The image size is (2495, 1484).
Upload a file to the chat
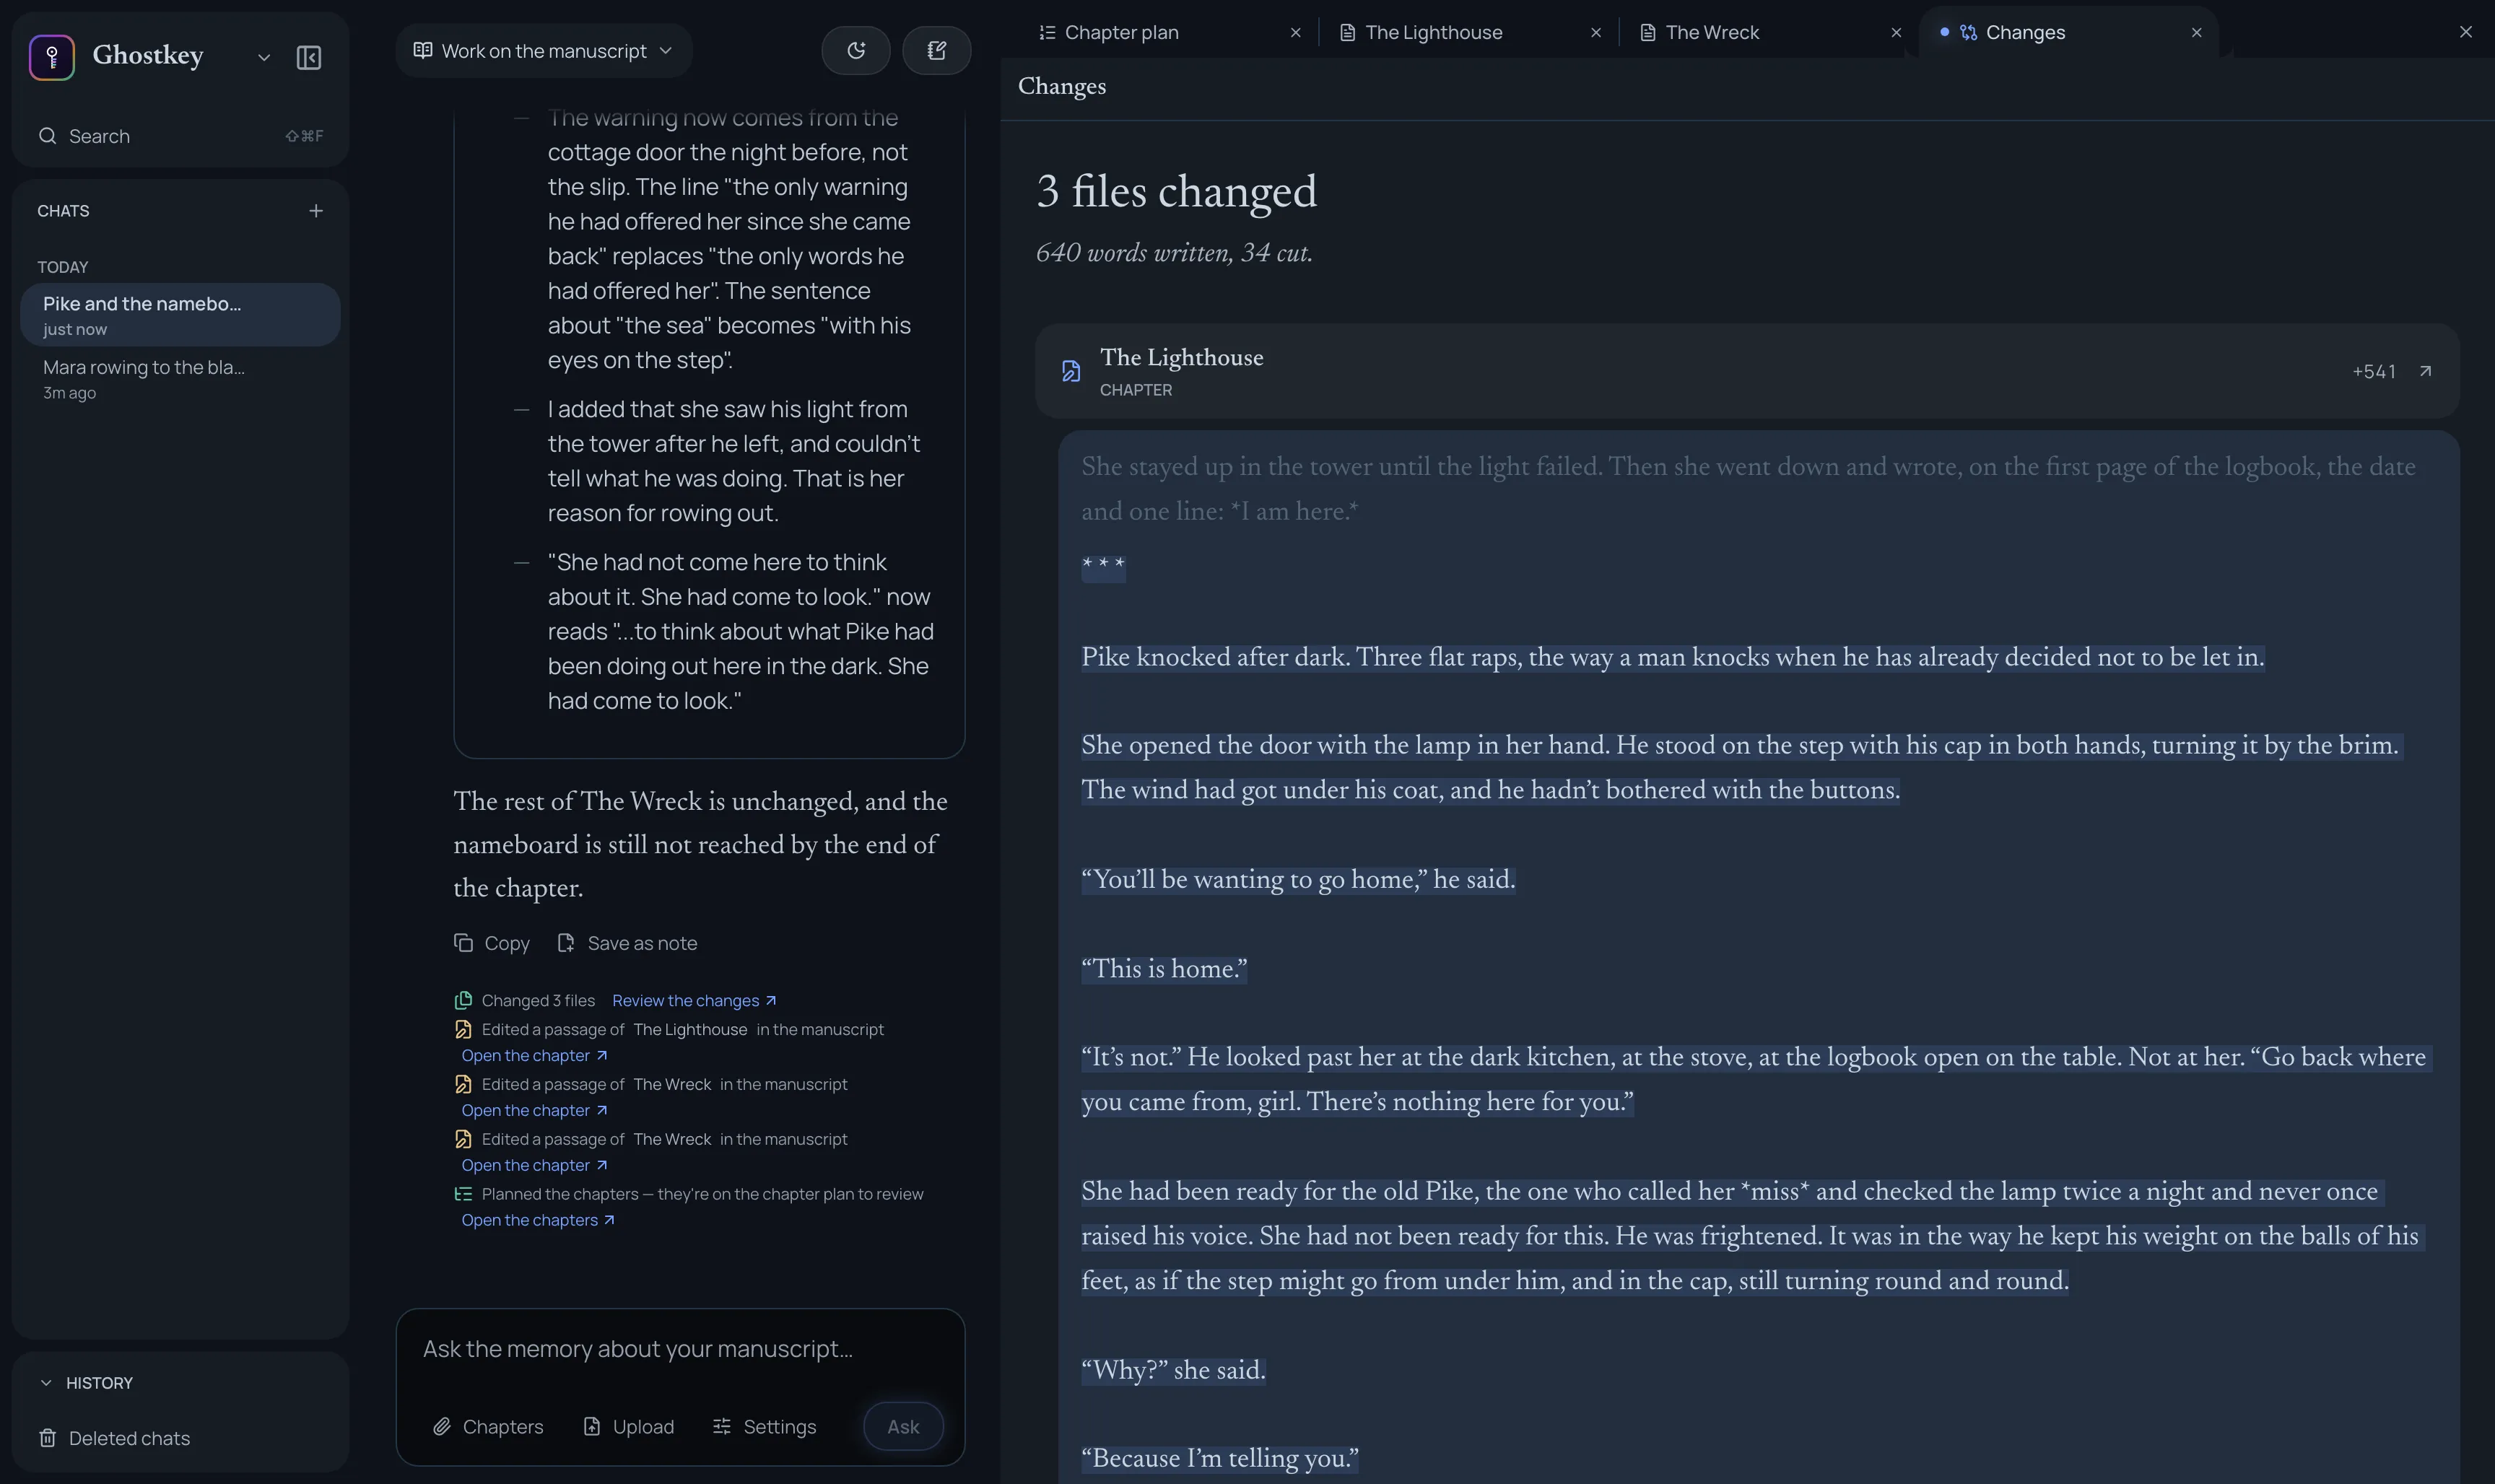click(629, 1427)
